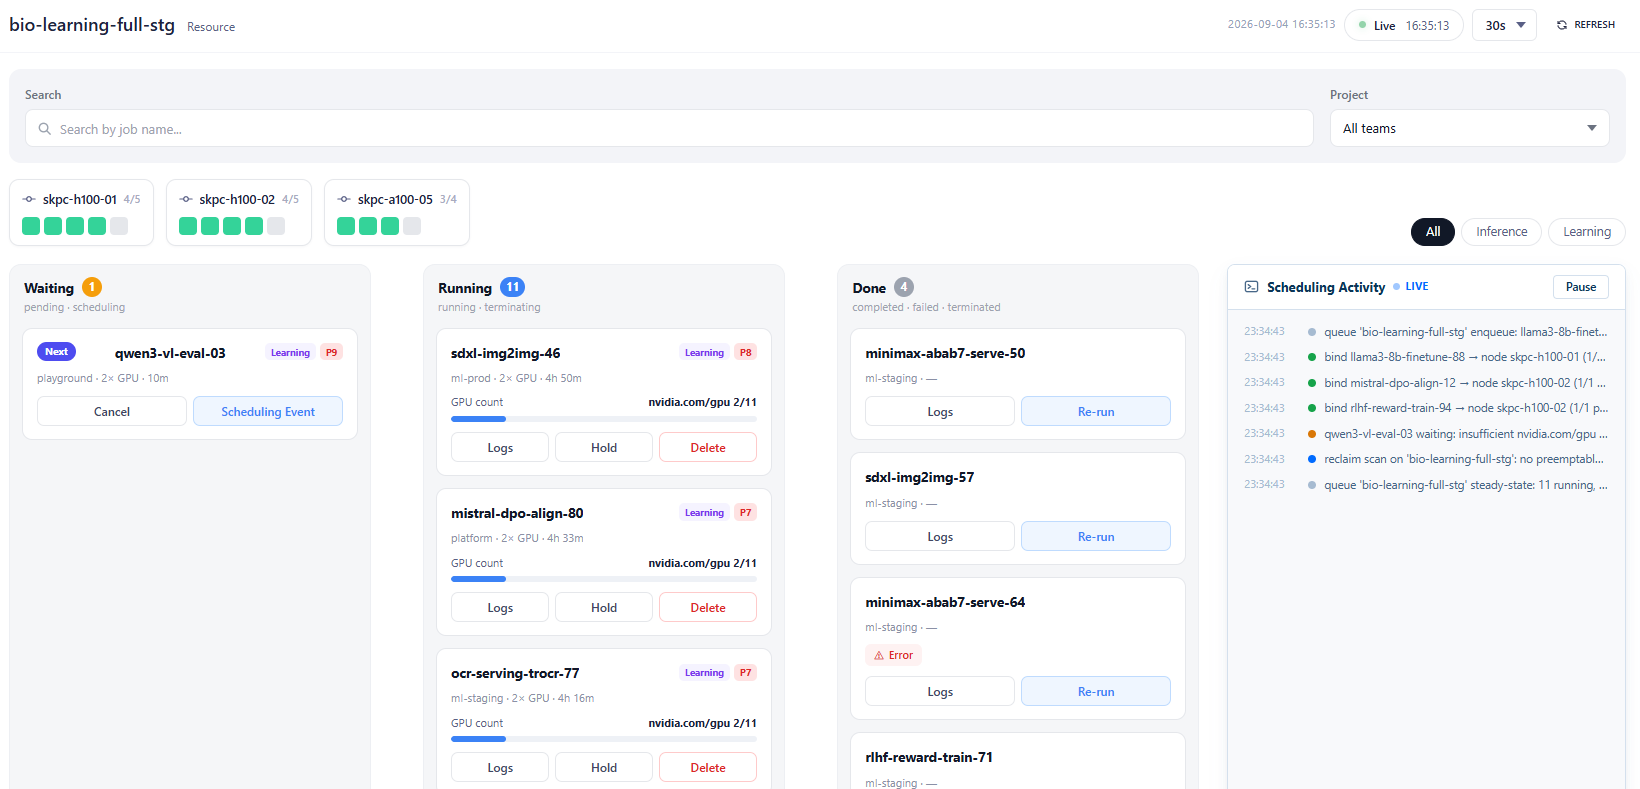Re-run the minimax-abab7-serve-50 job

(x=1096, y=412)
